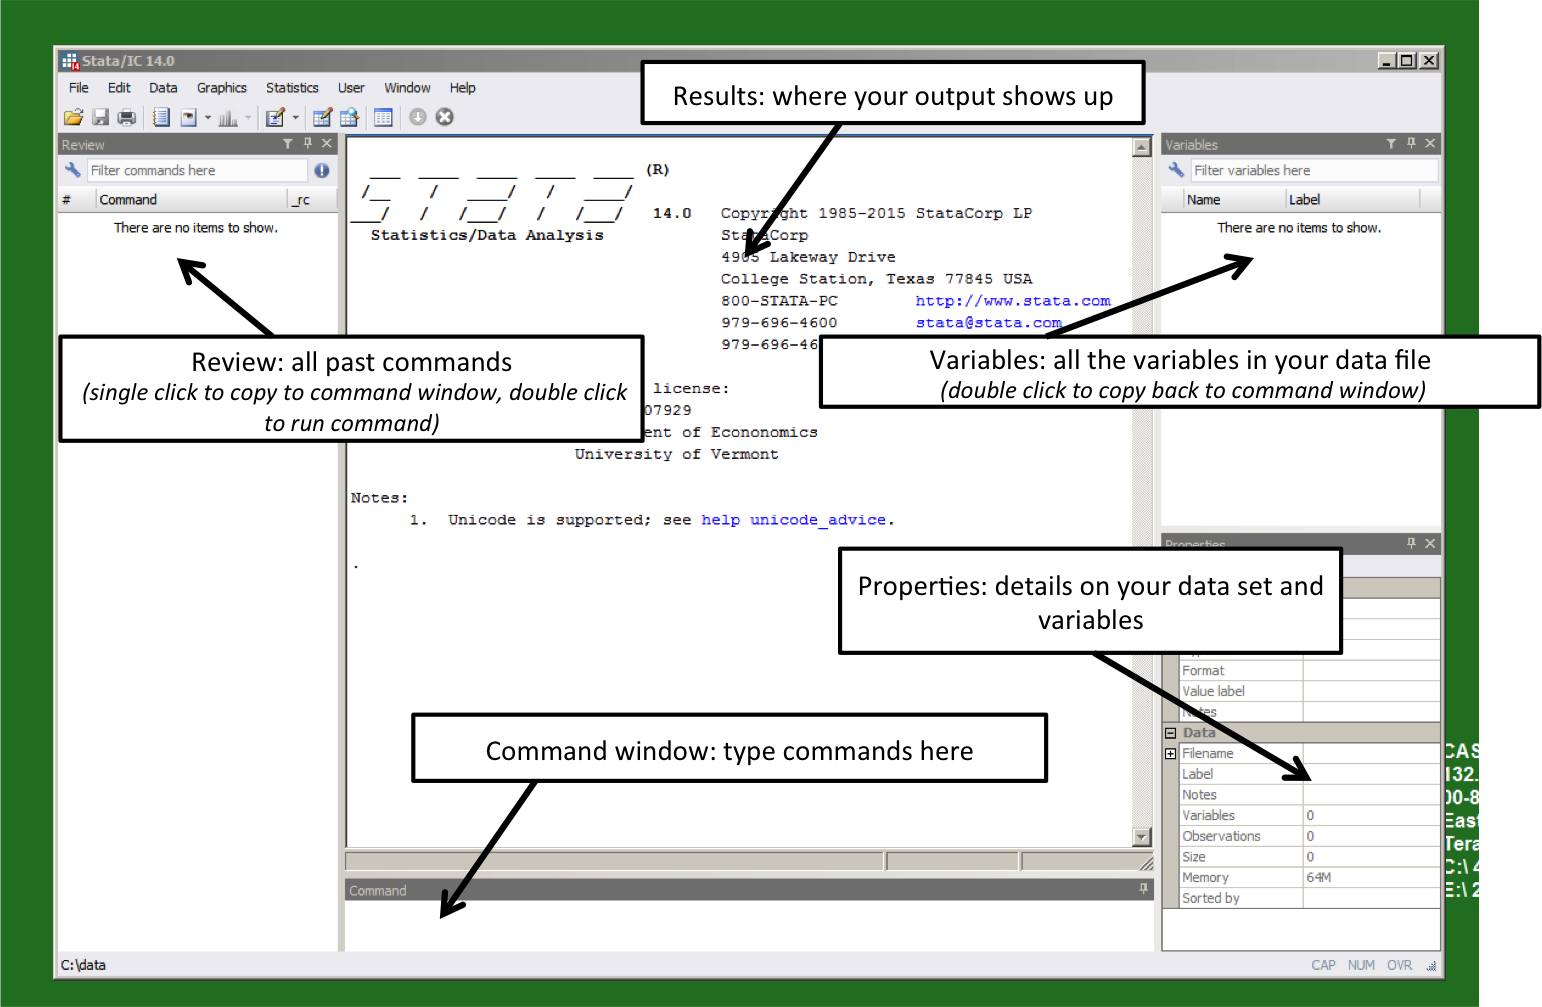Select the Memory row showing 64M
This screenshot has width=1542, height=1007.
tap(1309, 878)
